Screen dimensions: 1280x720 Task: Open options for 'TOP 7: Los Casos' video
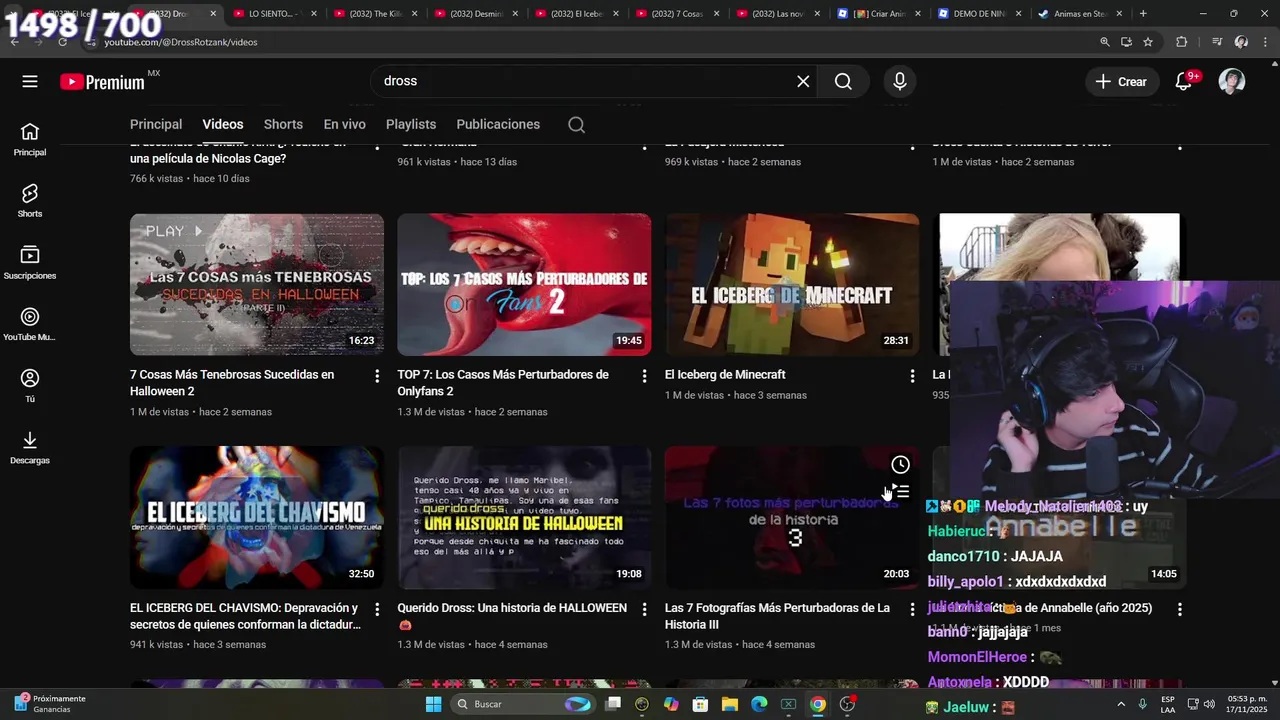pyautogui.click(x=644, y=376)
